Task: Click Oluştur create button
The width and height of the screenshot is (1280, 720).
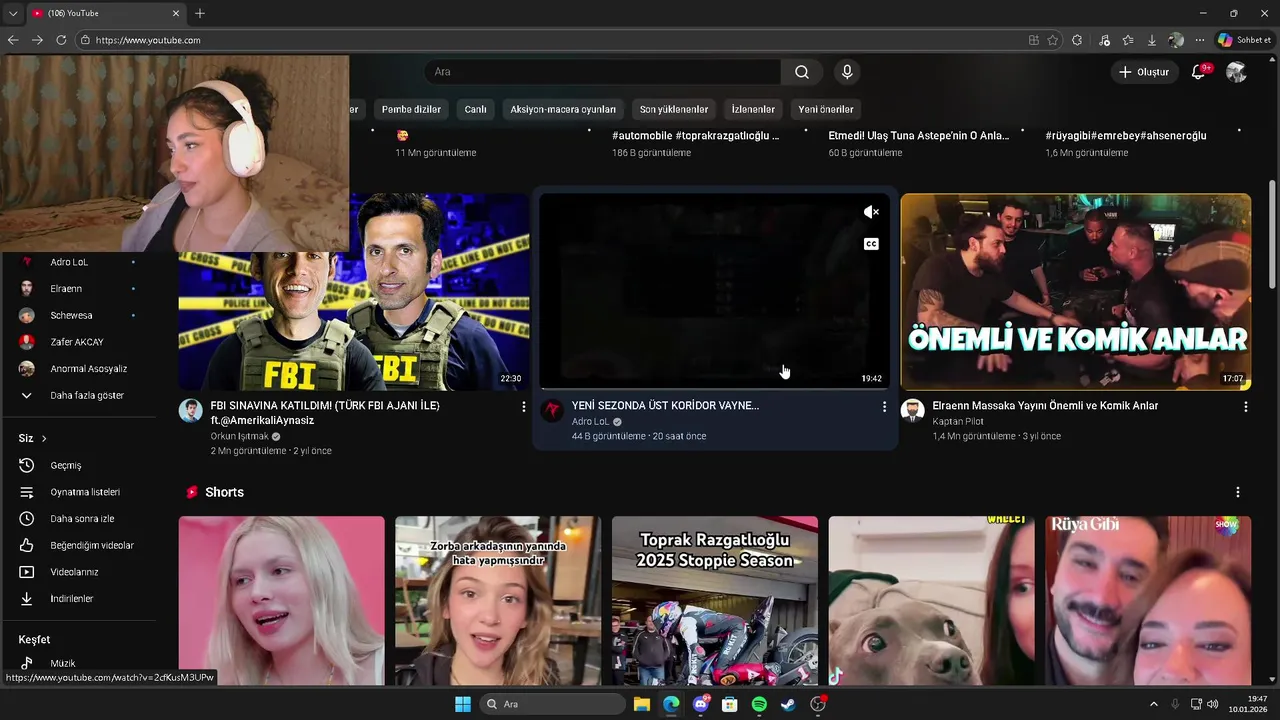Action: pos(1144,72)
